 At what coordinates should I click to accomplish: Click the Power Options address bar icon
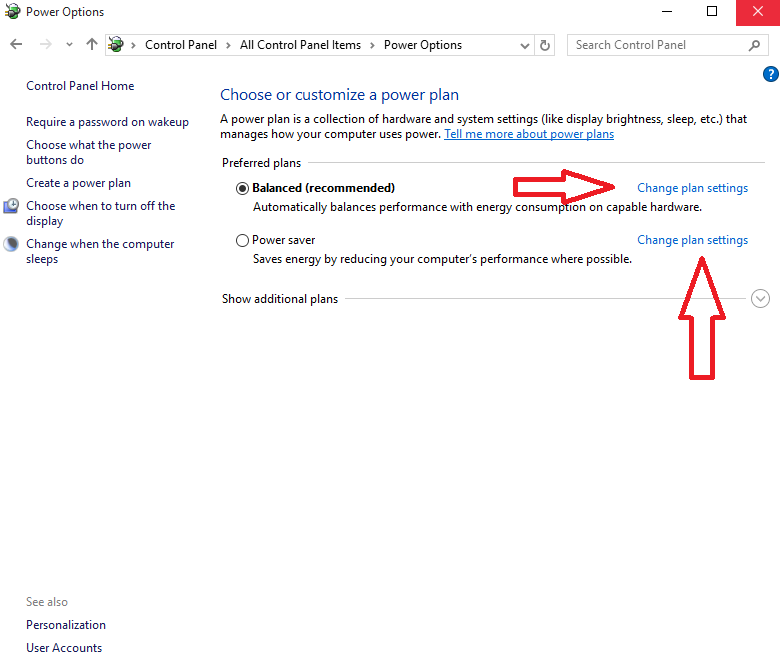117,45
